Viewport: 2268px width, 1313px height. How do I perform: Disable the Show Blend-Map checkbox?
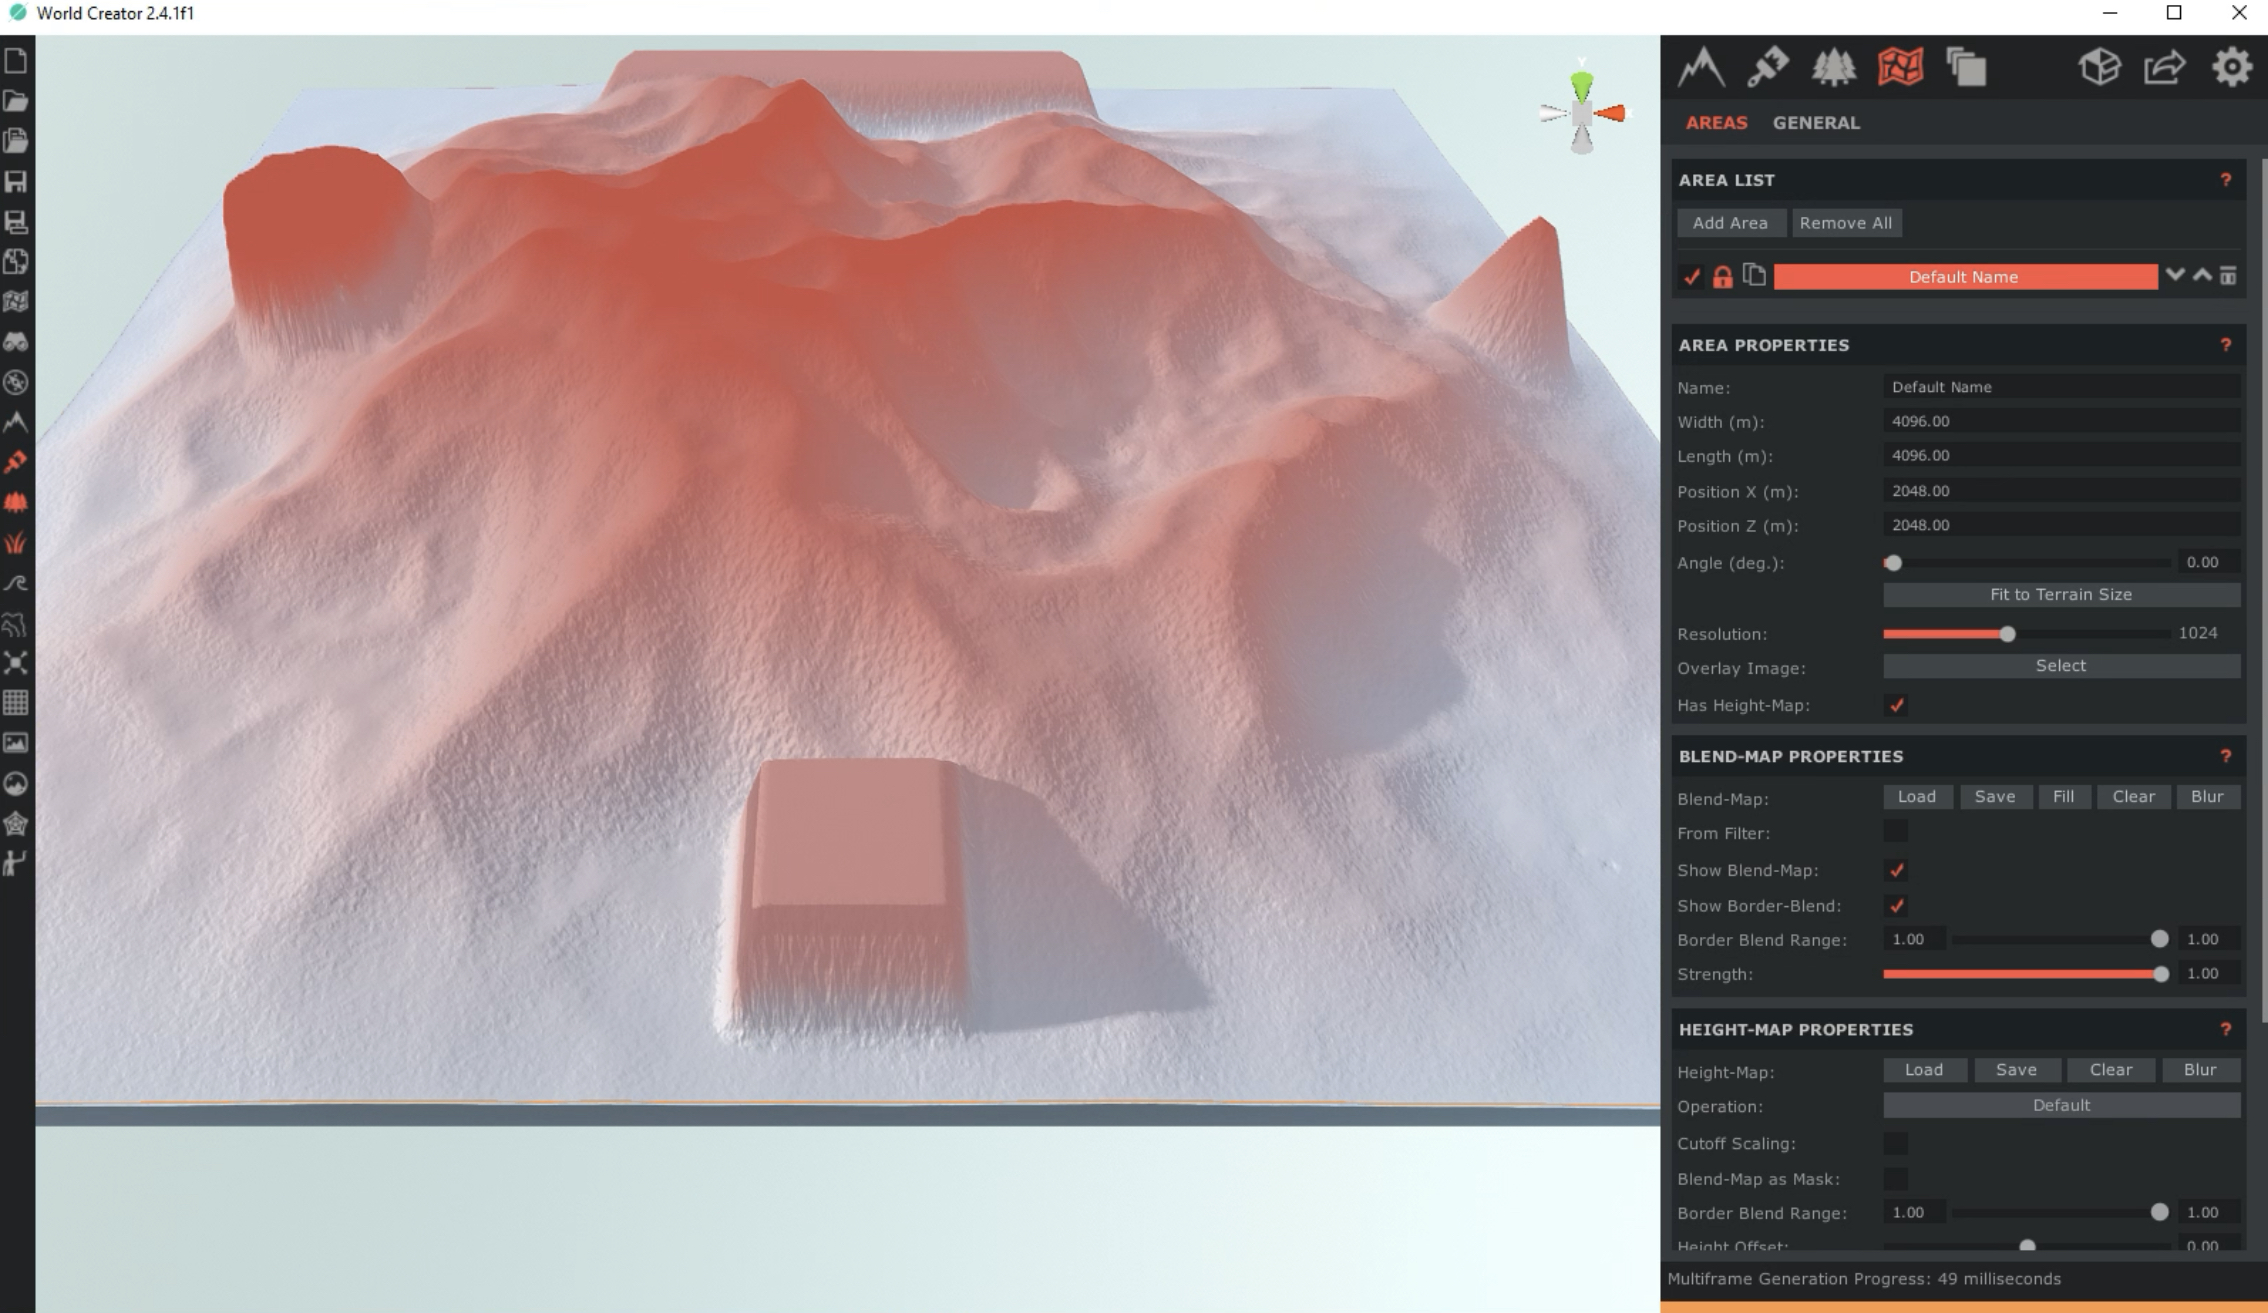pyautogui.click(x=1896, y=870)
